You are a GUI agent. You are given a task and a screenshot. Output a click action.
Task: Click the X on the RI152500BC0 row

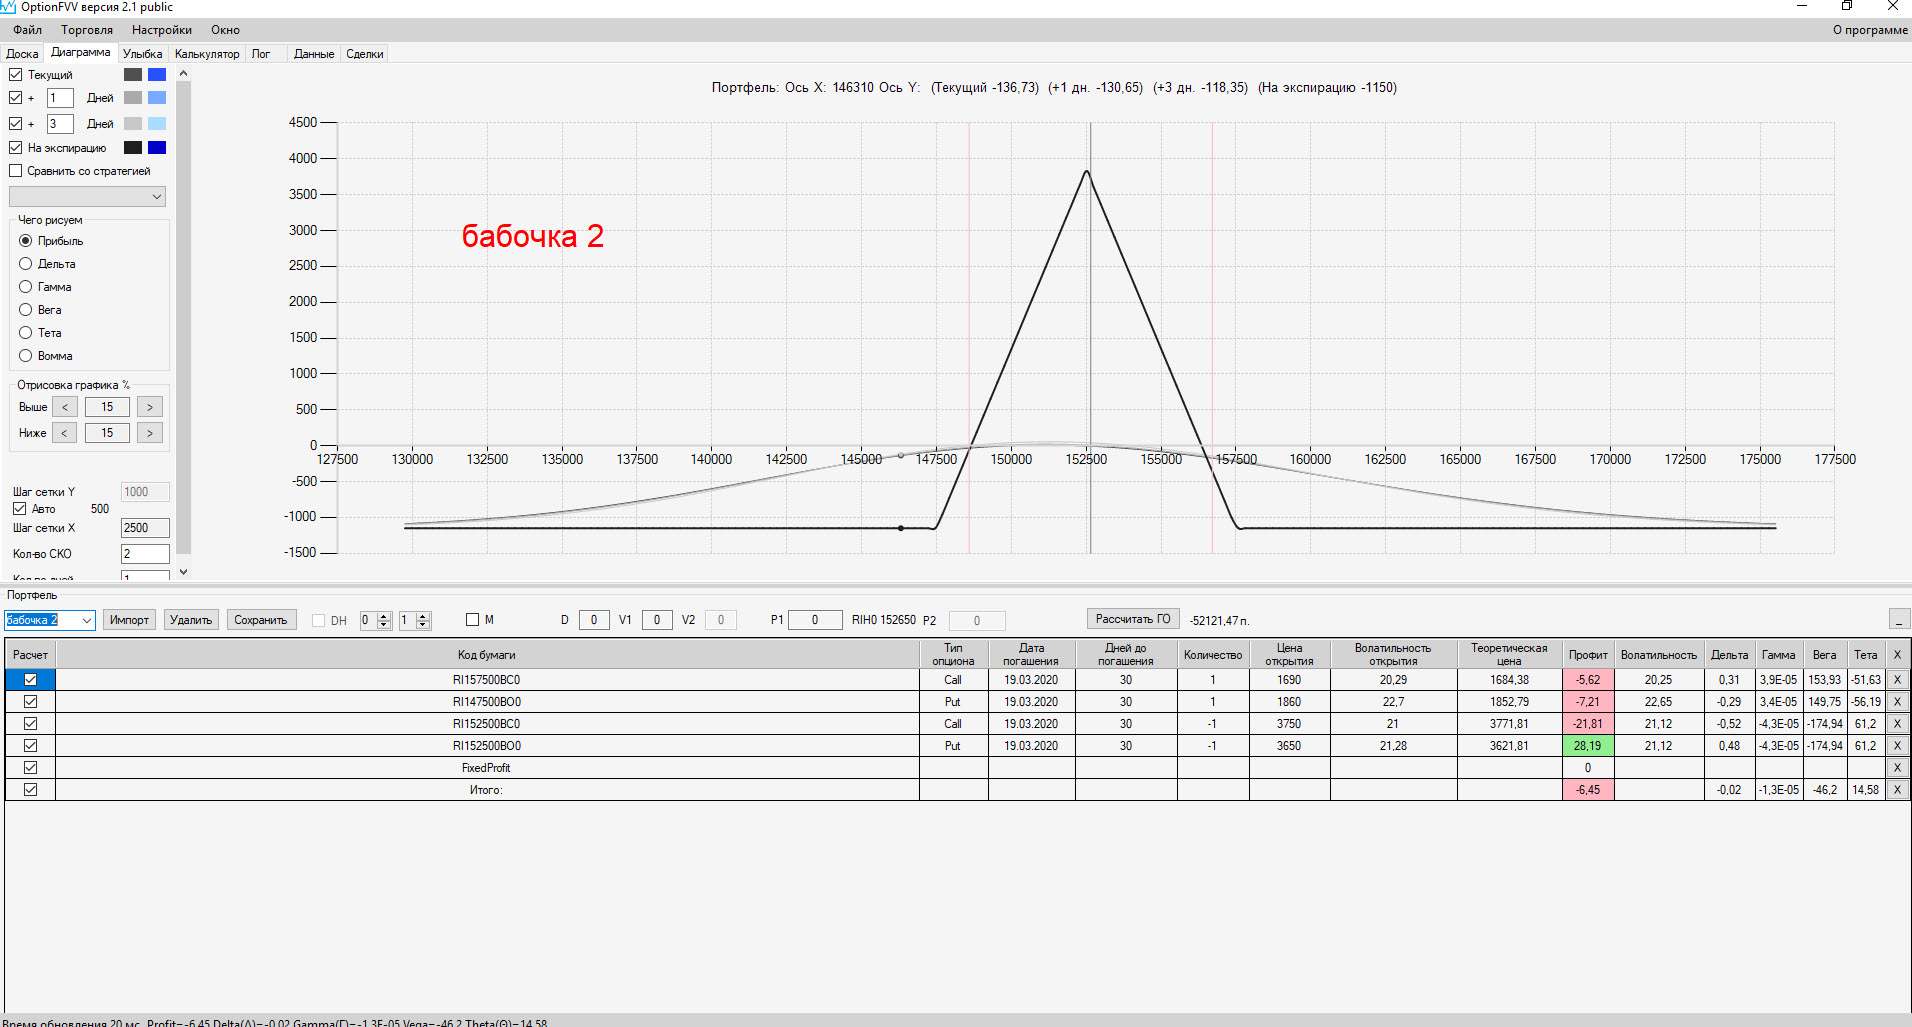click(1897, 724)
